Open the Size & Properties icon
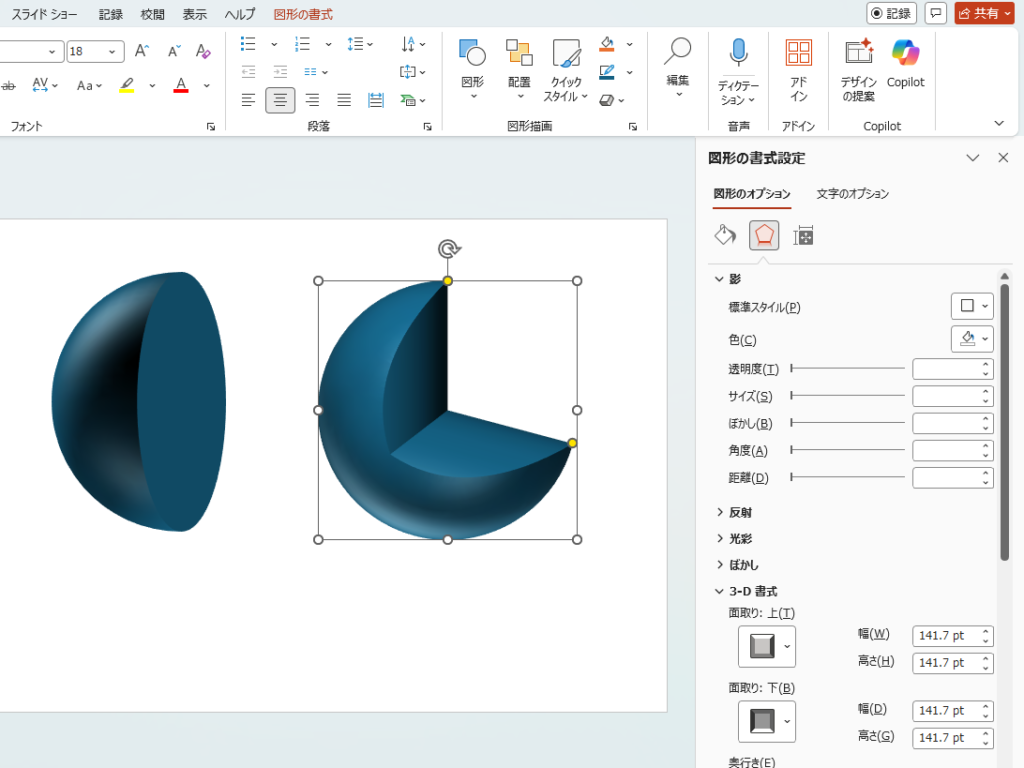Screen dimensions: 1024x768 pos(803,235)
